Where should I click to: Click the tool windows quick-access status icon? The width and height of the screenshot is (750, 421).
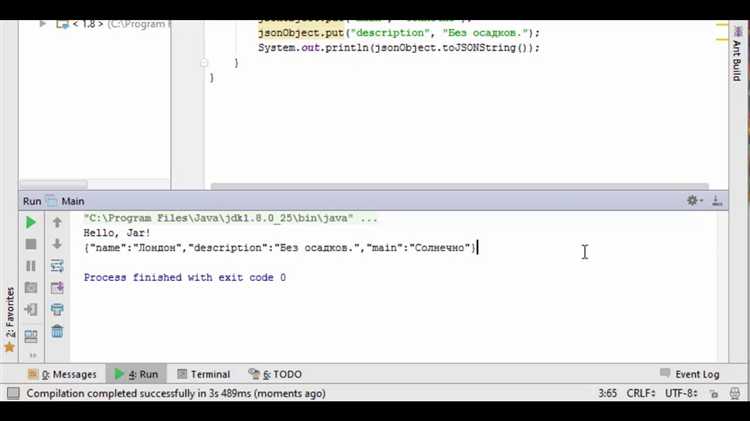tap(13, 394)
